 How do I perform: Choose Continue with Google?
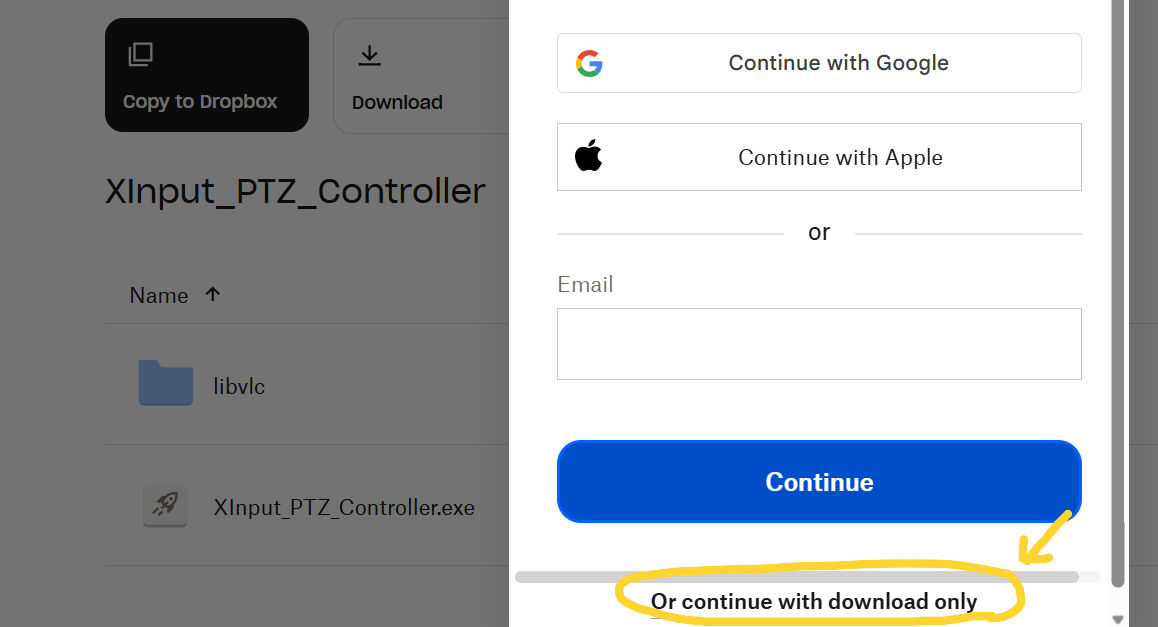819,63
